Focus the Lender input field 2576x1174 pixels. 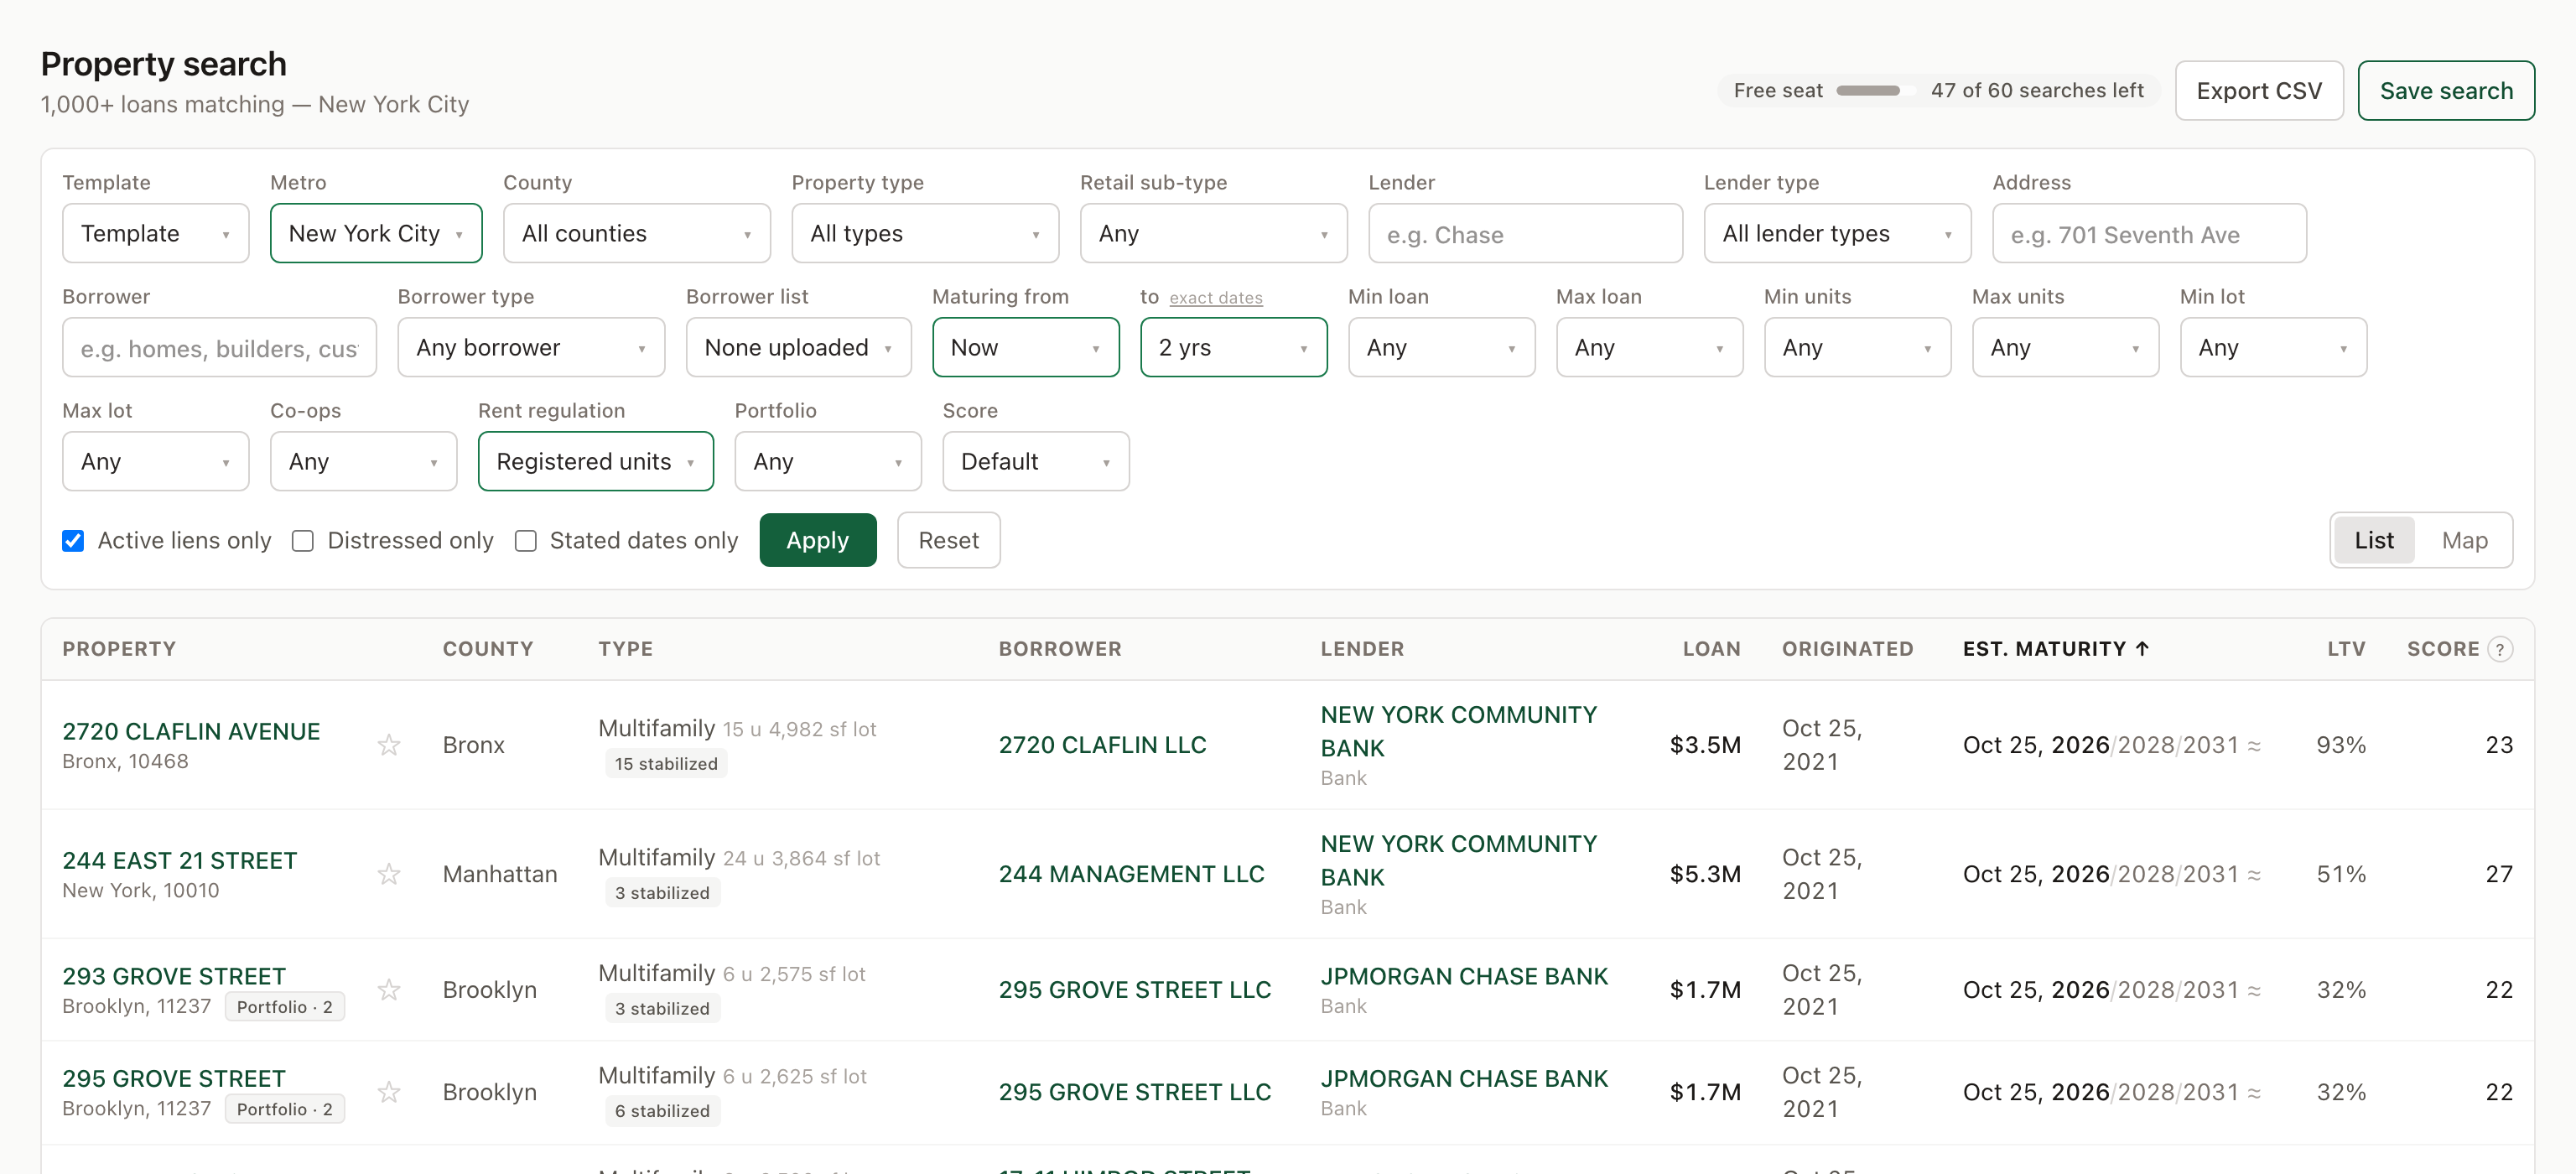coord(1525,233)
